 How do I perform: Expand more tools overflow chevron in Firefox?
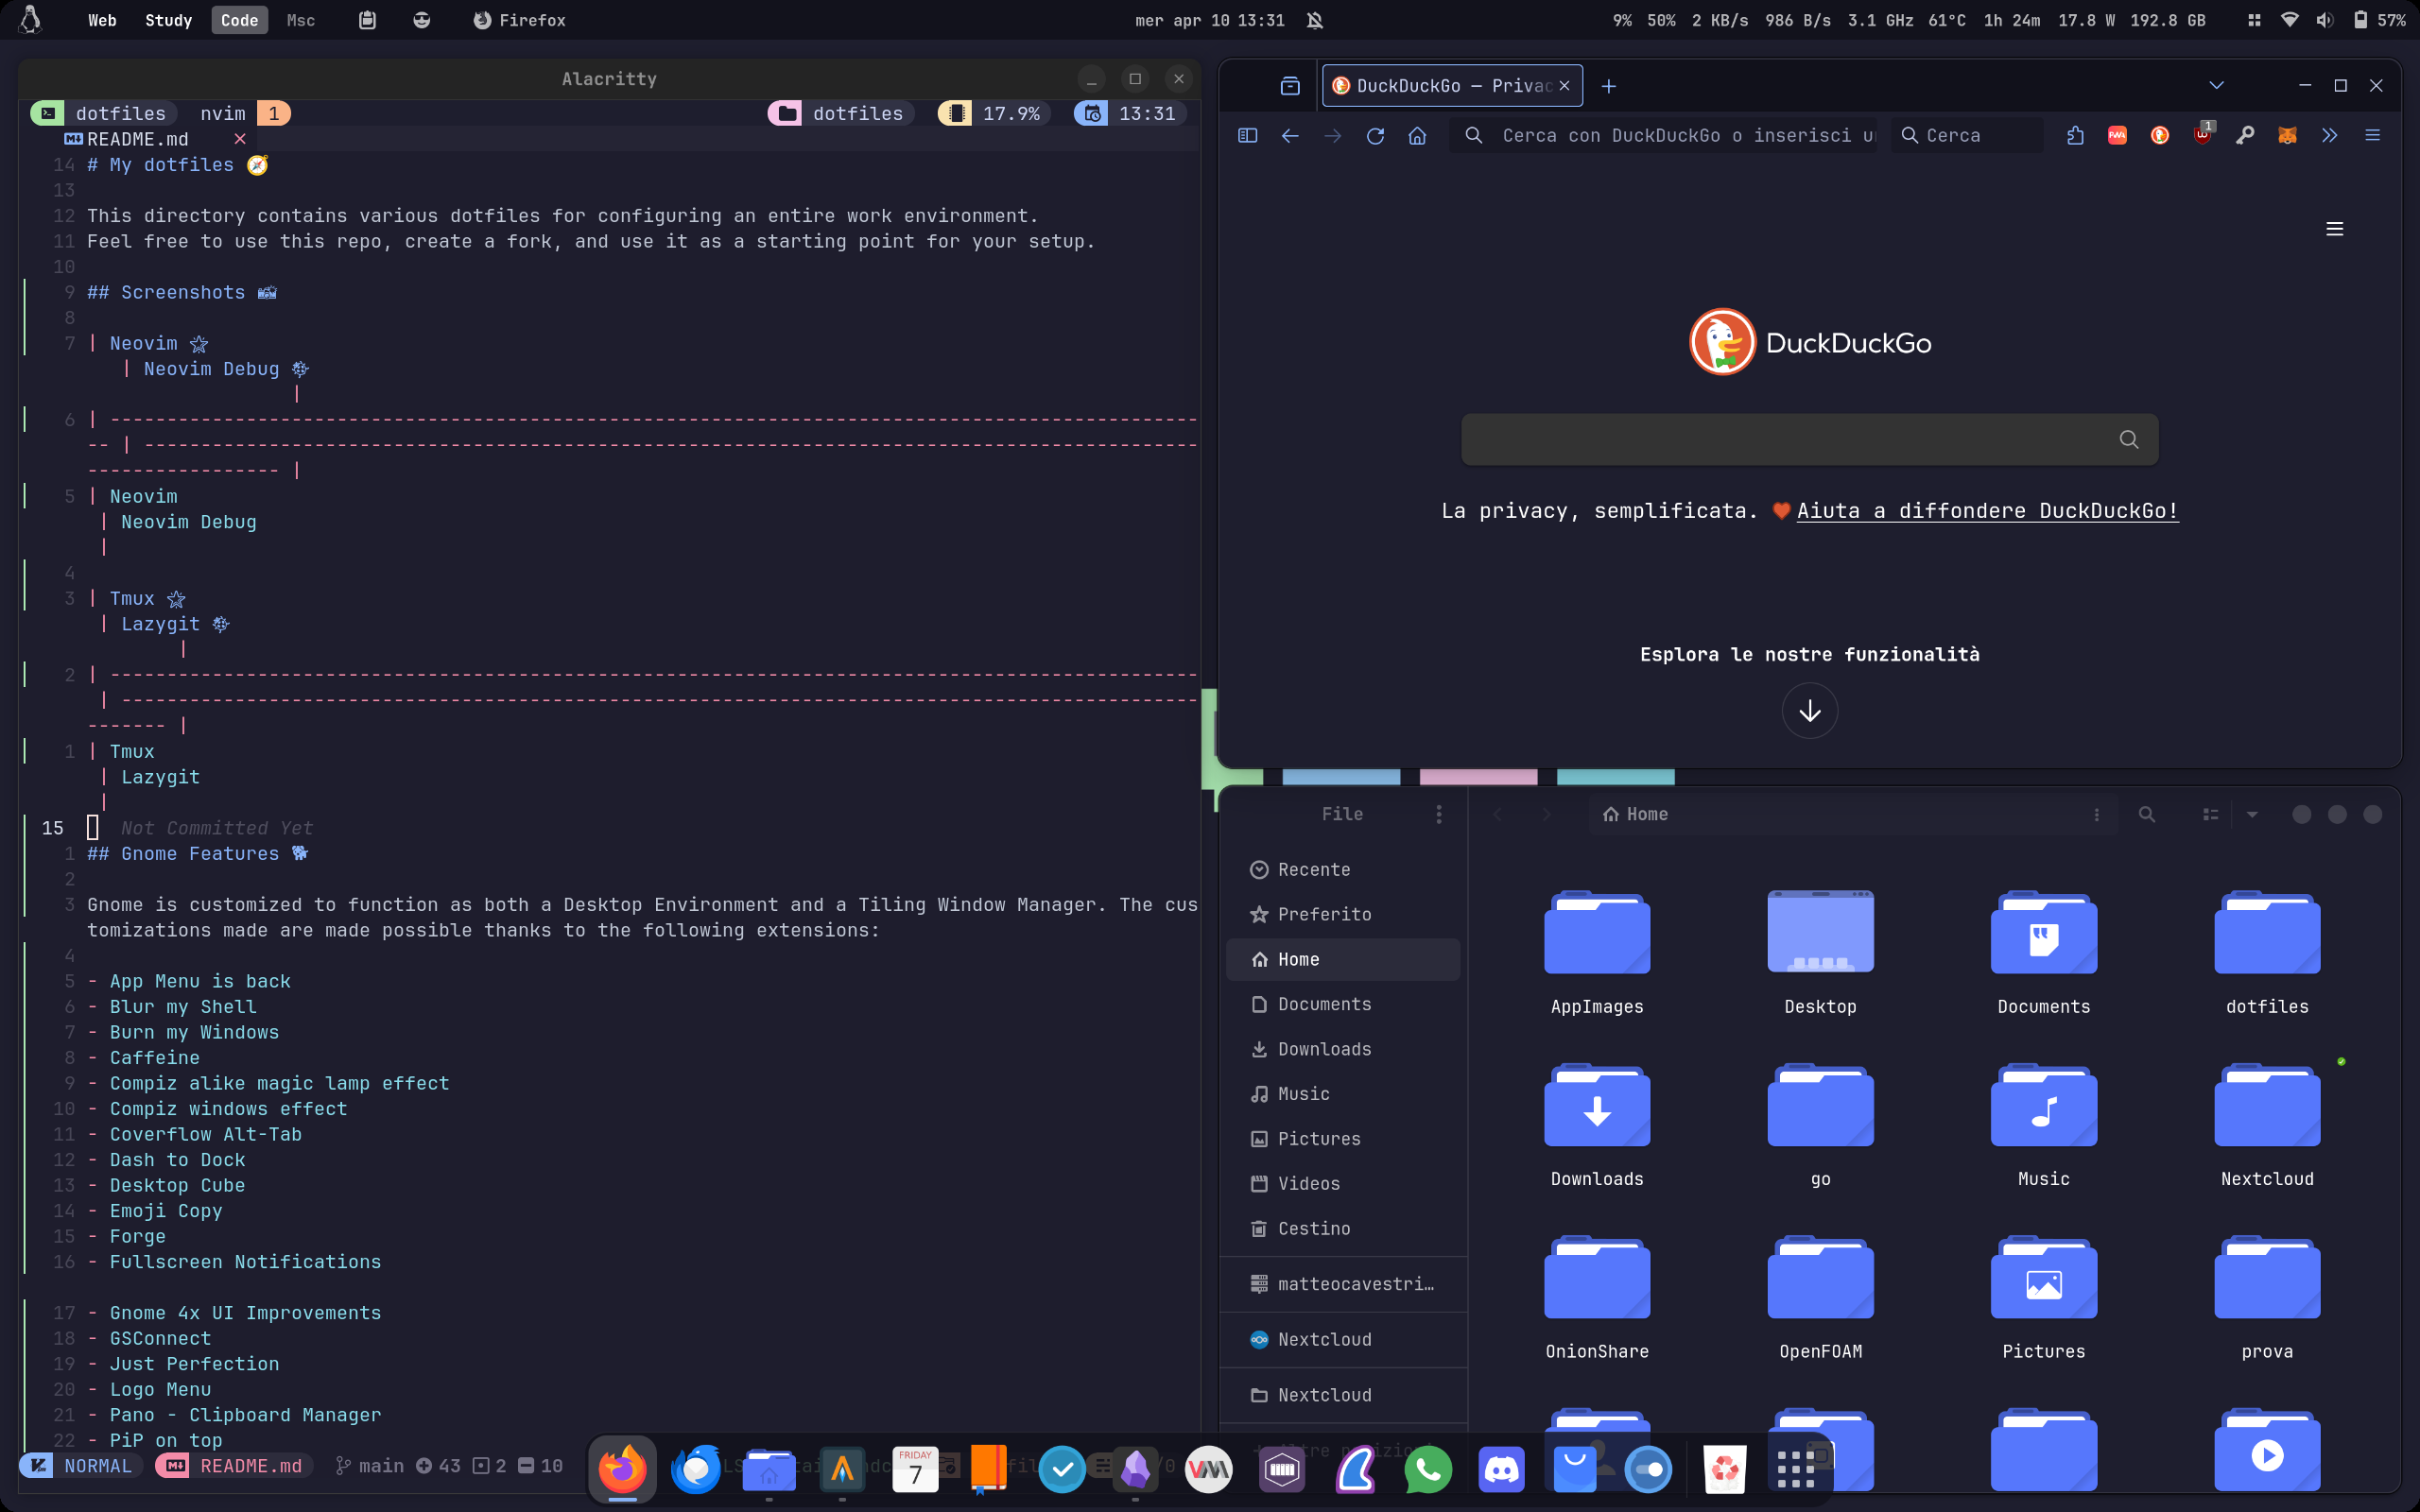(x=2330, y=135)
